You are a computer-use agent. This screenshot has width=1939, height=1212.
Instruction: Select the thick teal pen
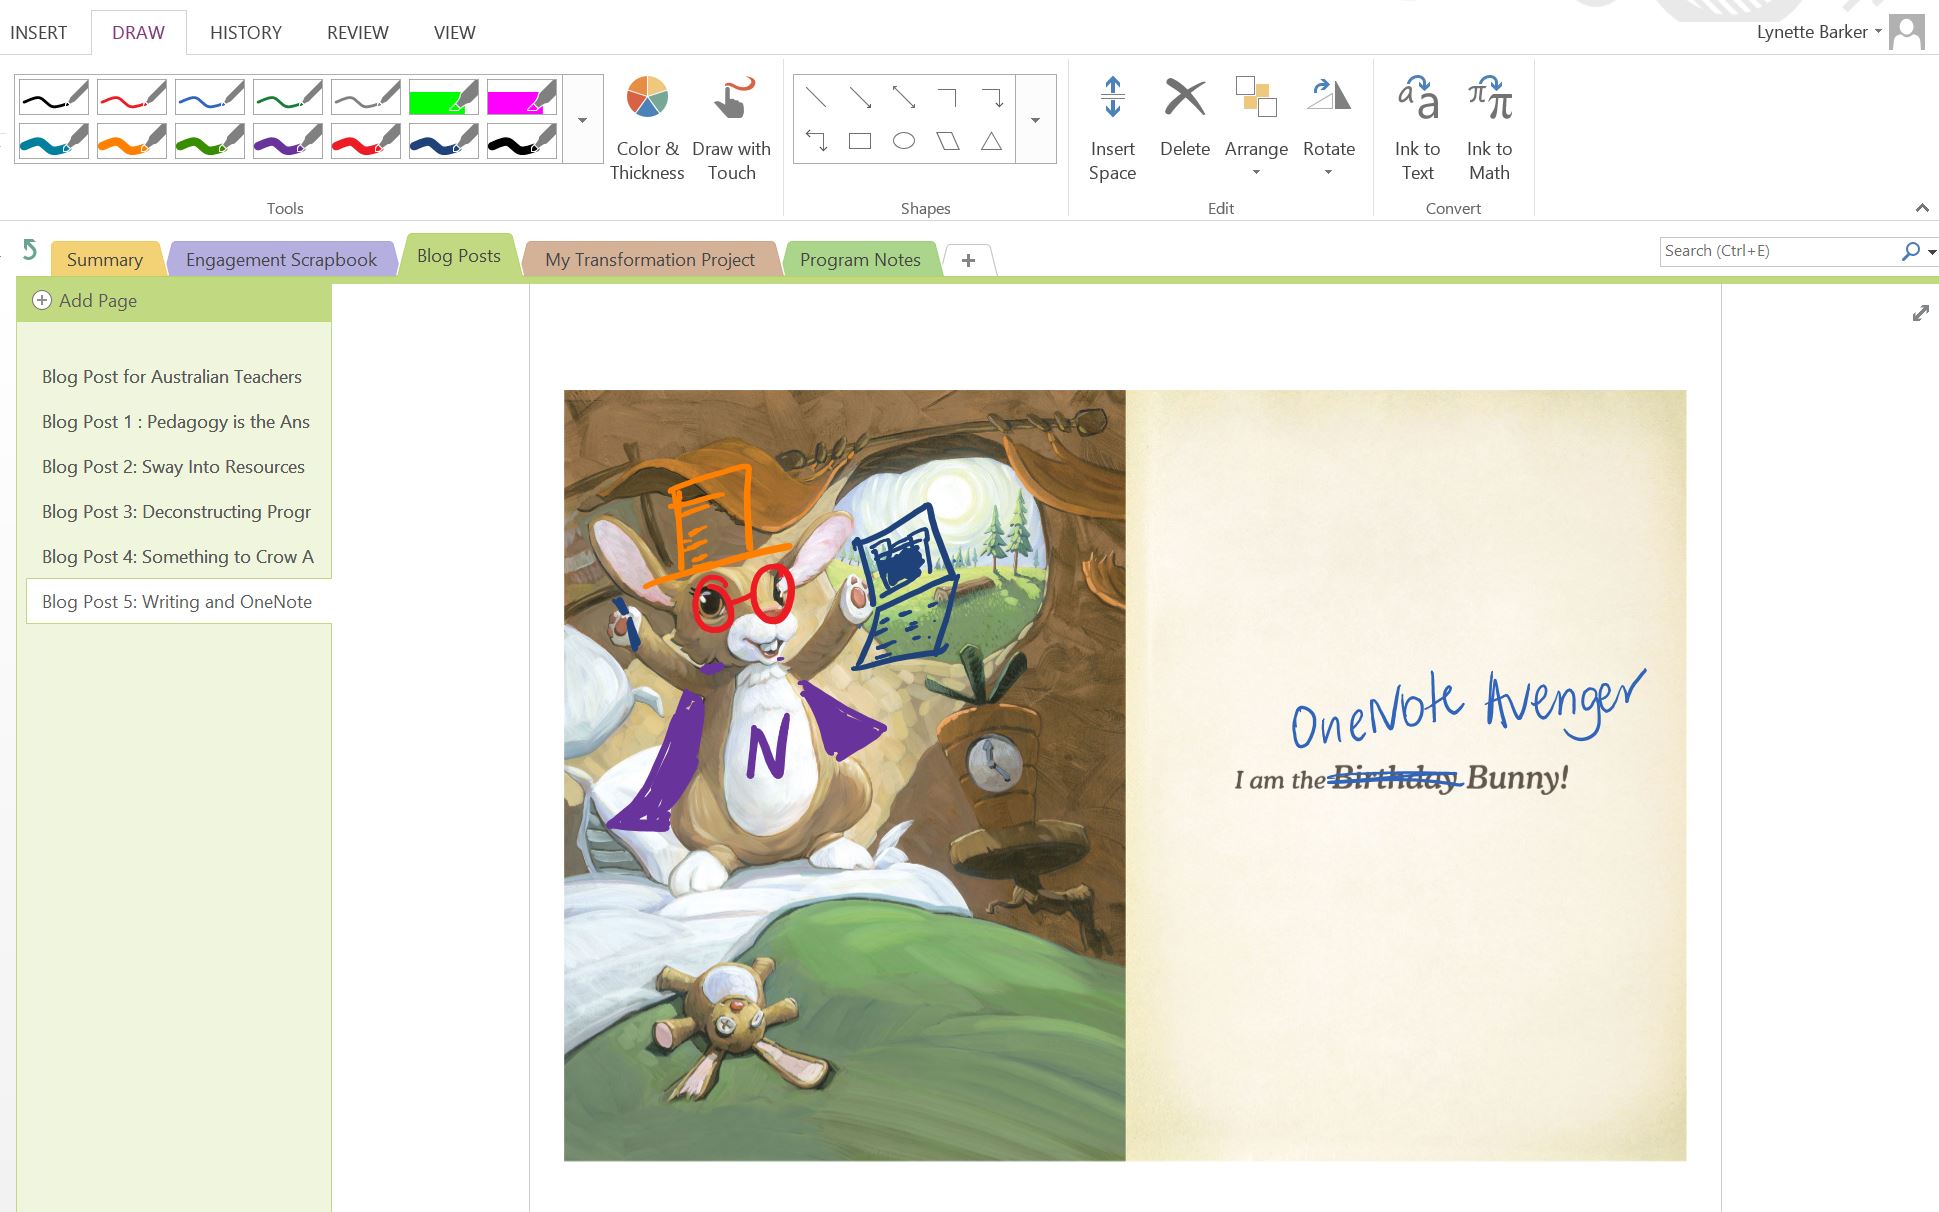[54, 141]
